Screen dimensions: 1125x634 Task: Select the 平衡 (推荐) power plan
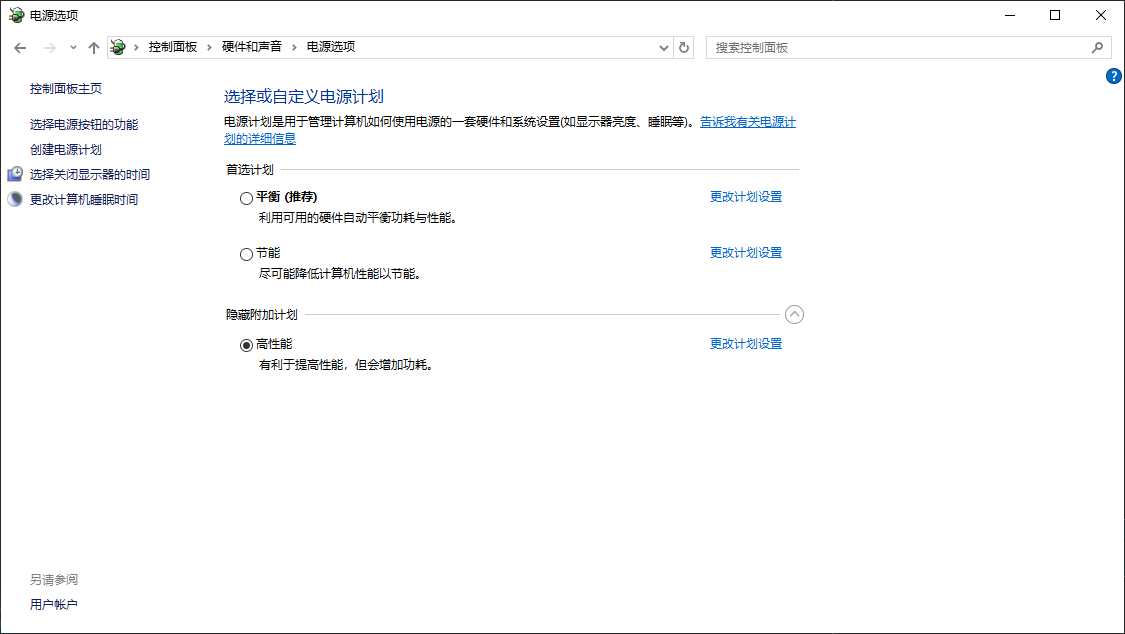click(247, 198)
